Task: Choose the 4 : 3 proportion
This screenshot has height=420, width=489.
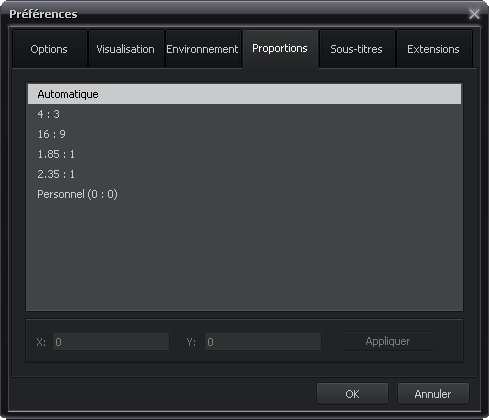Action: tap(244, 114)
